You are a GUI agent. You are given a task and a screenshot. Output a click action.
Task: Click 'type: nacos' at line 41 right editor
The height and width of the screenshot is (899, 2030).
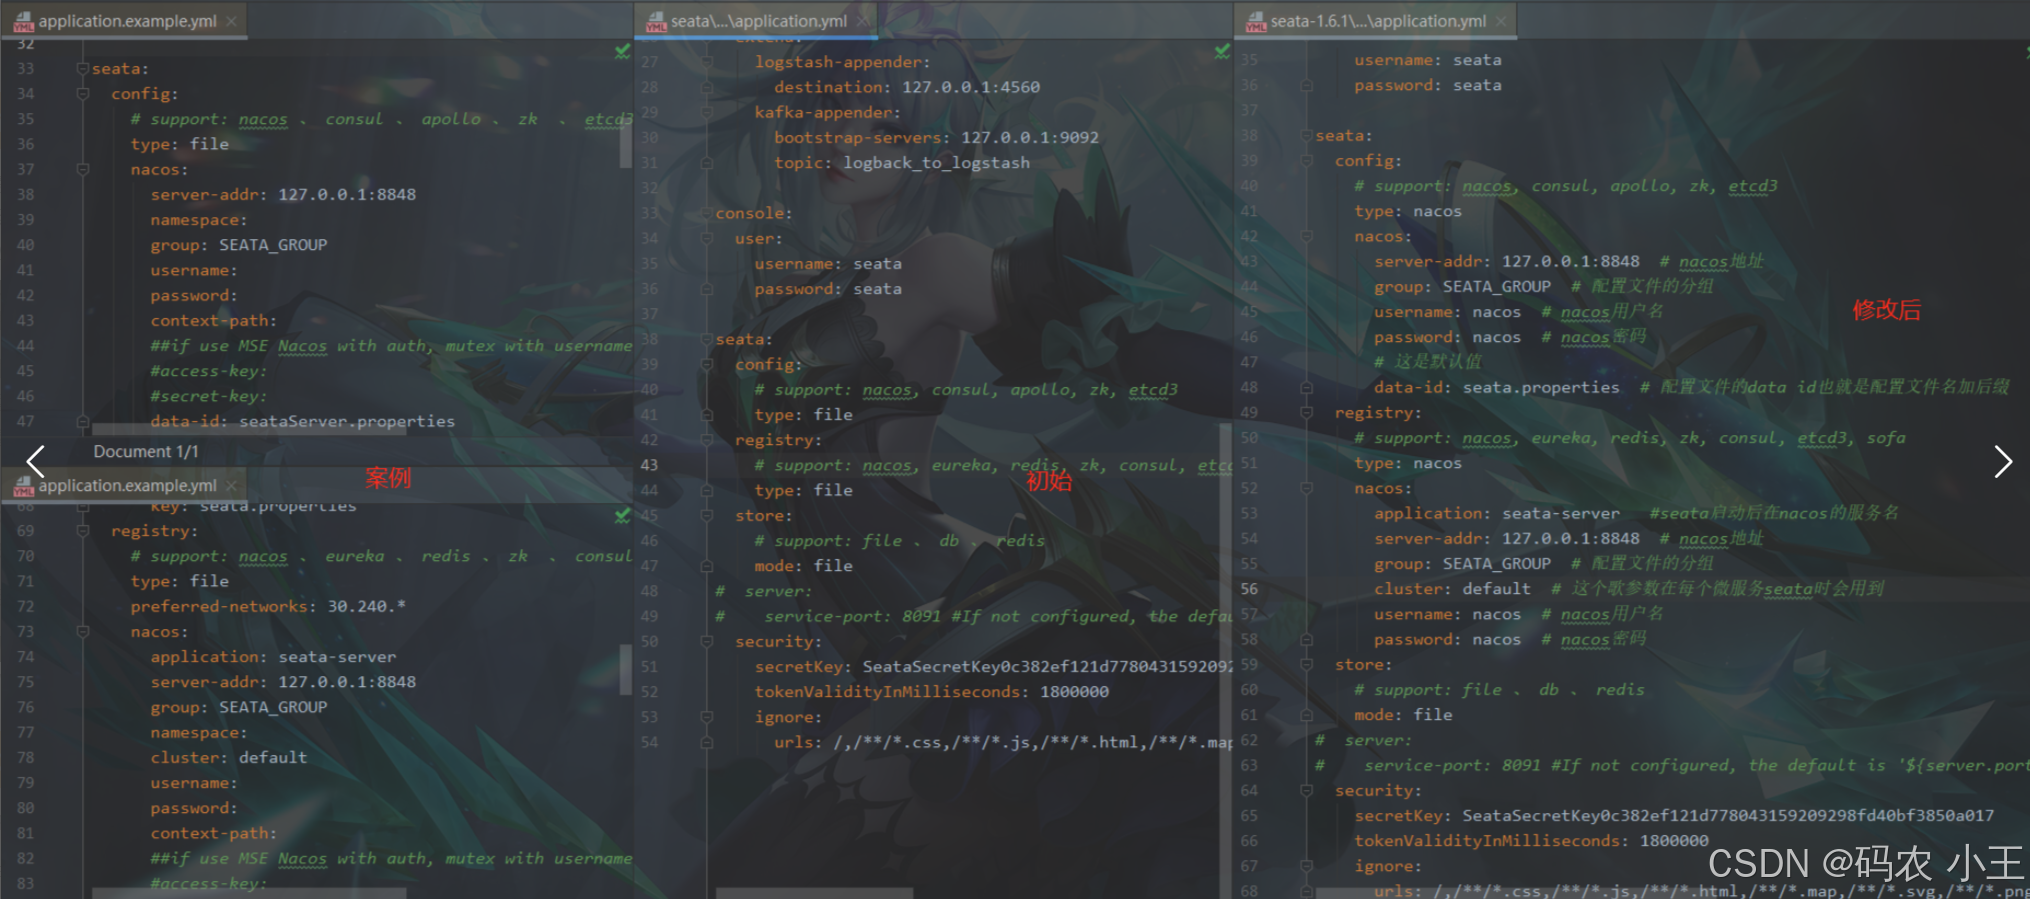(x=1408, y=212)
